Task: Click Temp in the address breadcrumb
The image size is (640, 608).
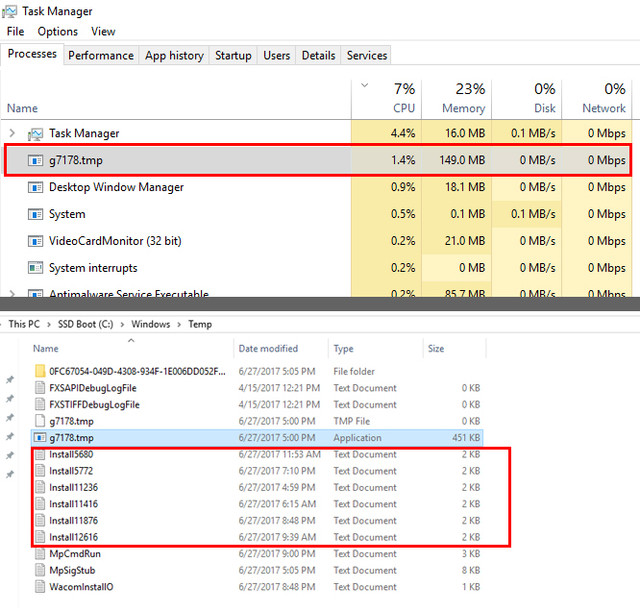Action: [x=200, y=324]
